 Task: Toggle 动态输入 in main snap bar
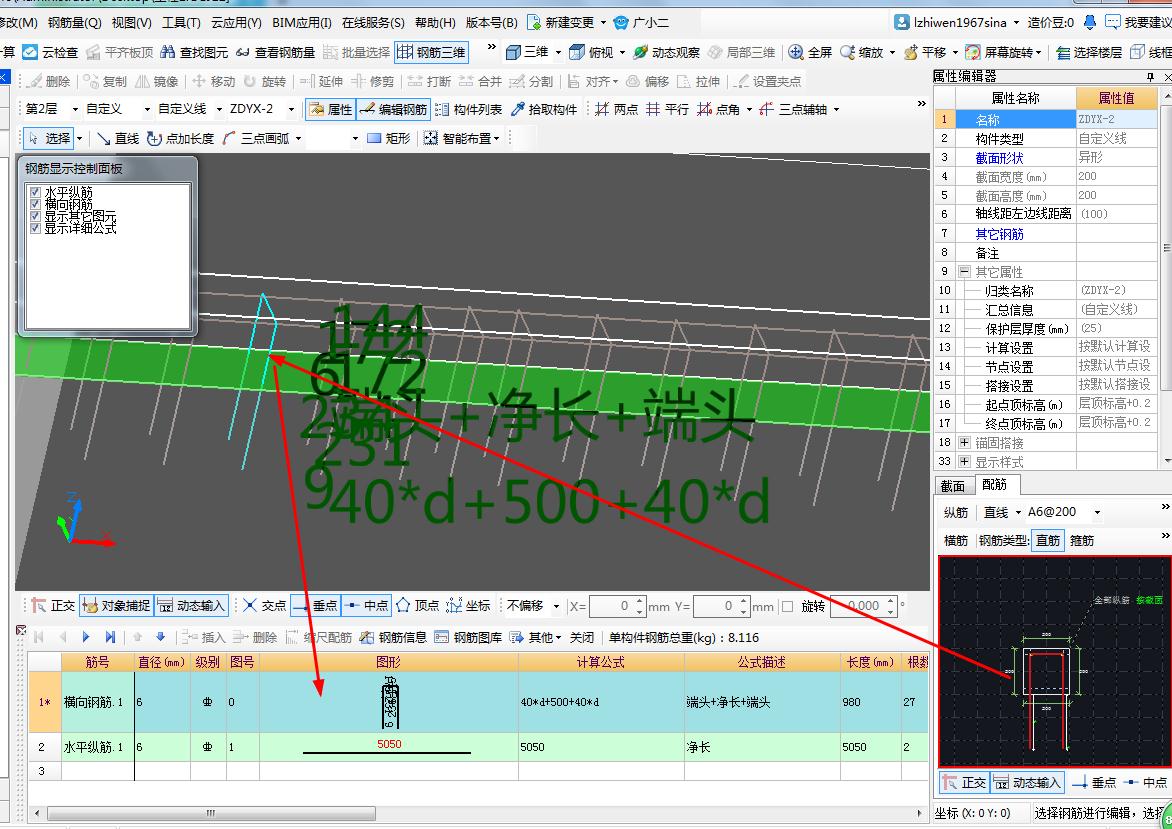click(x=191, y=605)
